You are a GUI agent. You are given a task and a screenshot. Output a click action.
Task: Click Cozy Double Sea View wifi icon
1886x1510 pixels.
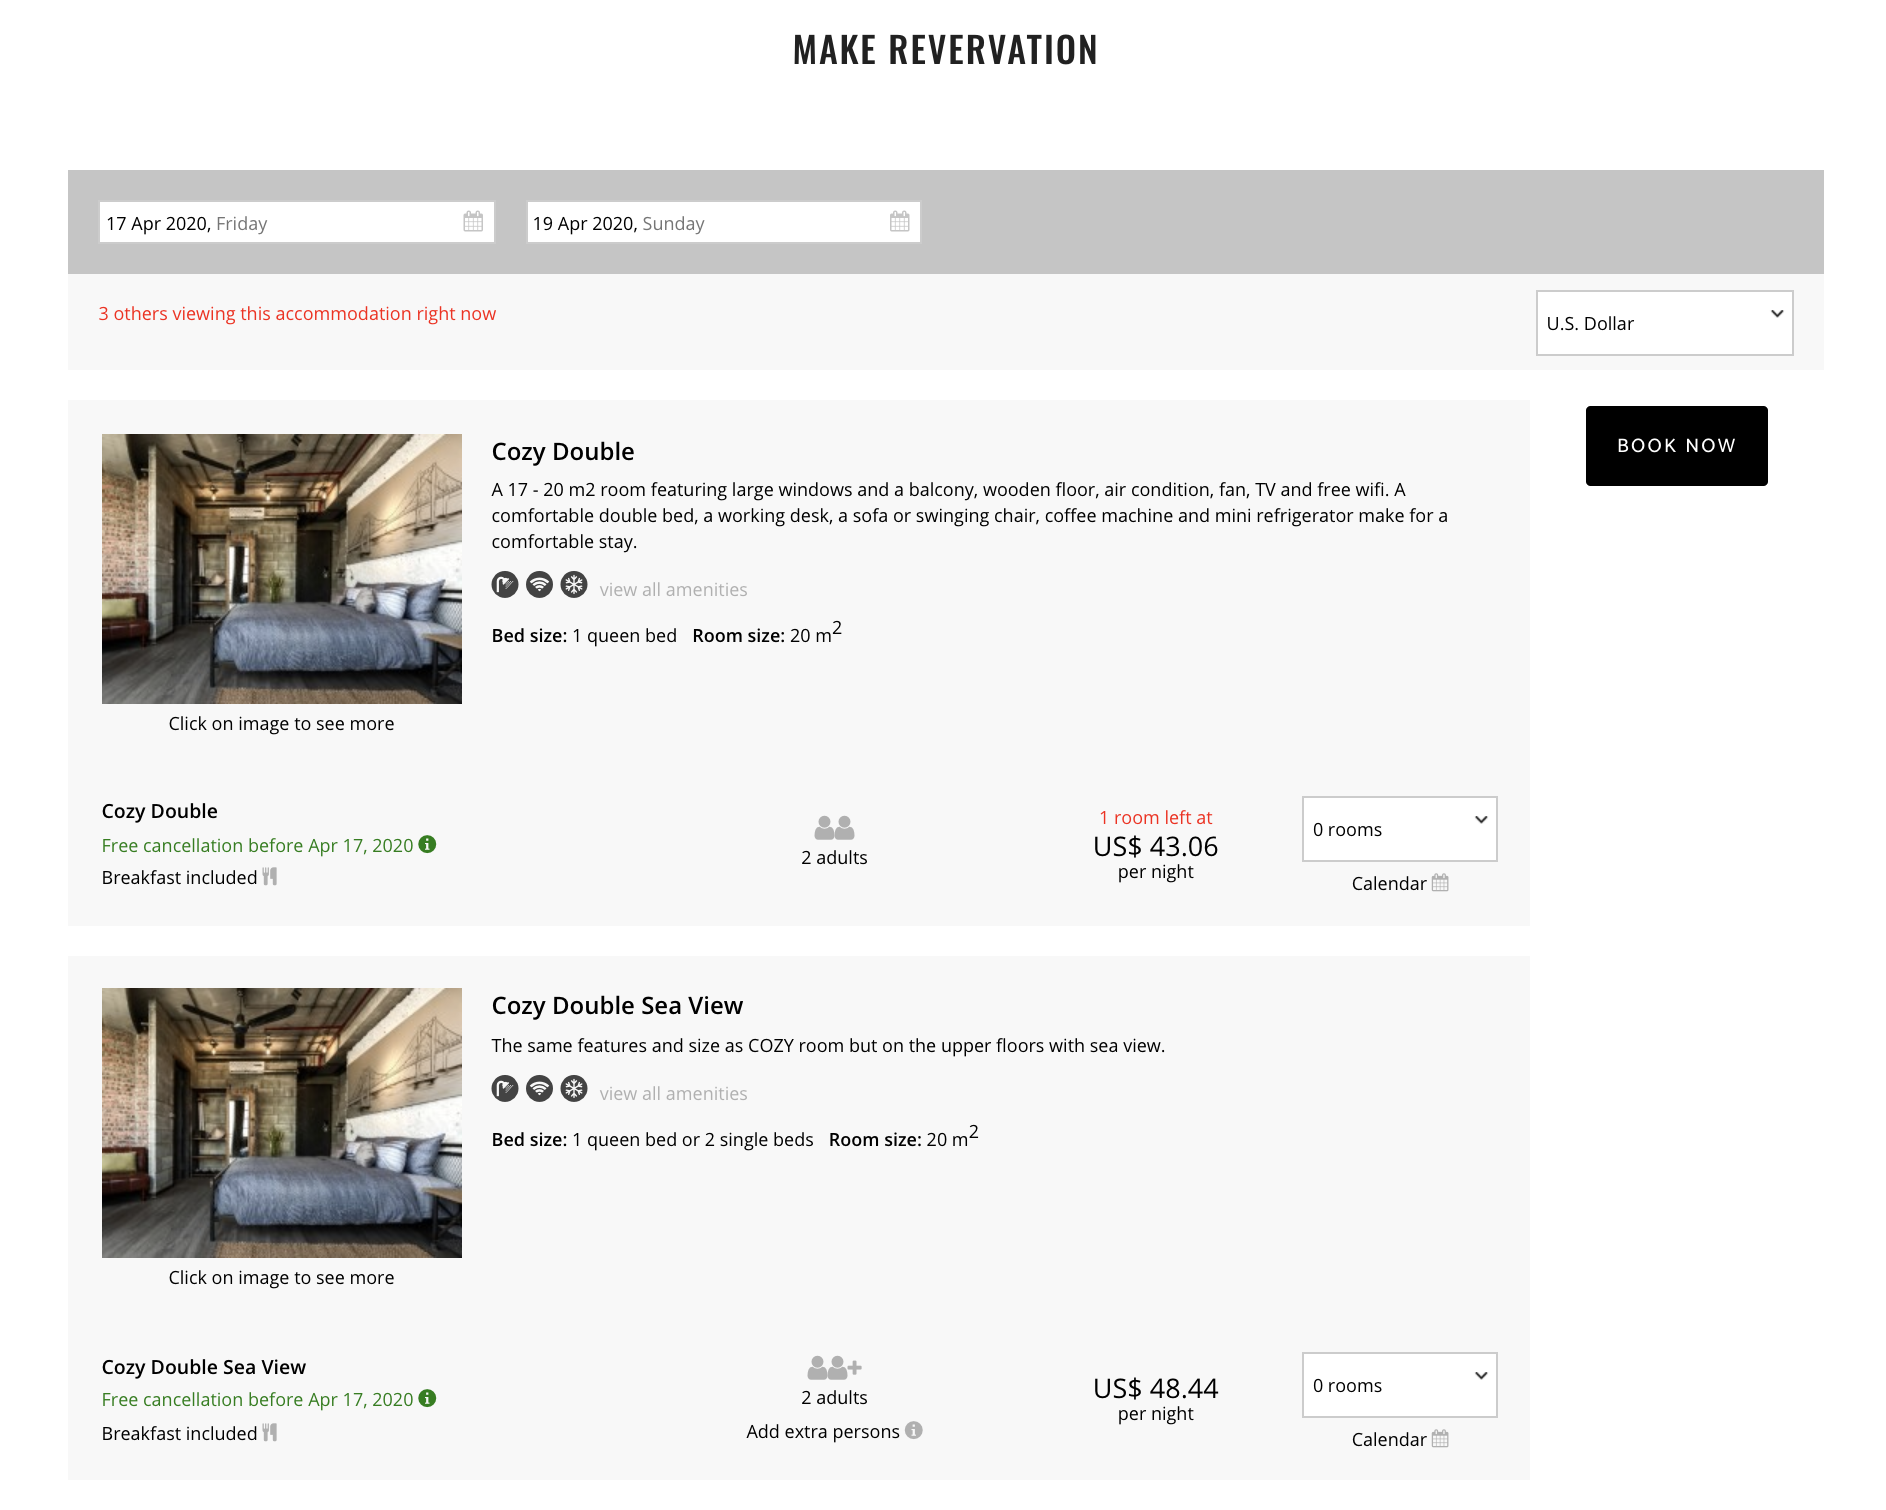pyautogui.click(x=539, y=1089)
